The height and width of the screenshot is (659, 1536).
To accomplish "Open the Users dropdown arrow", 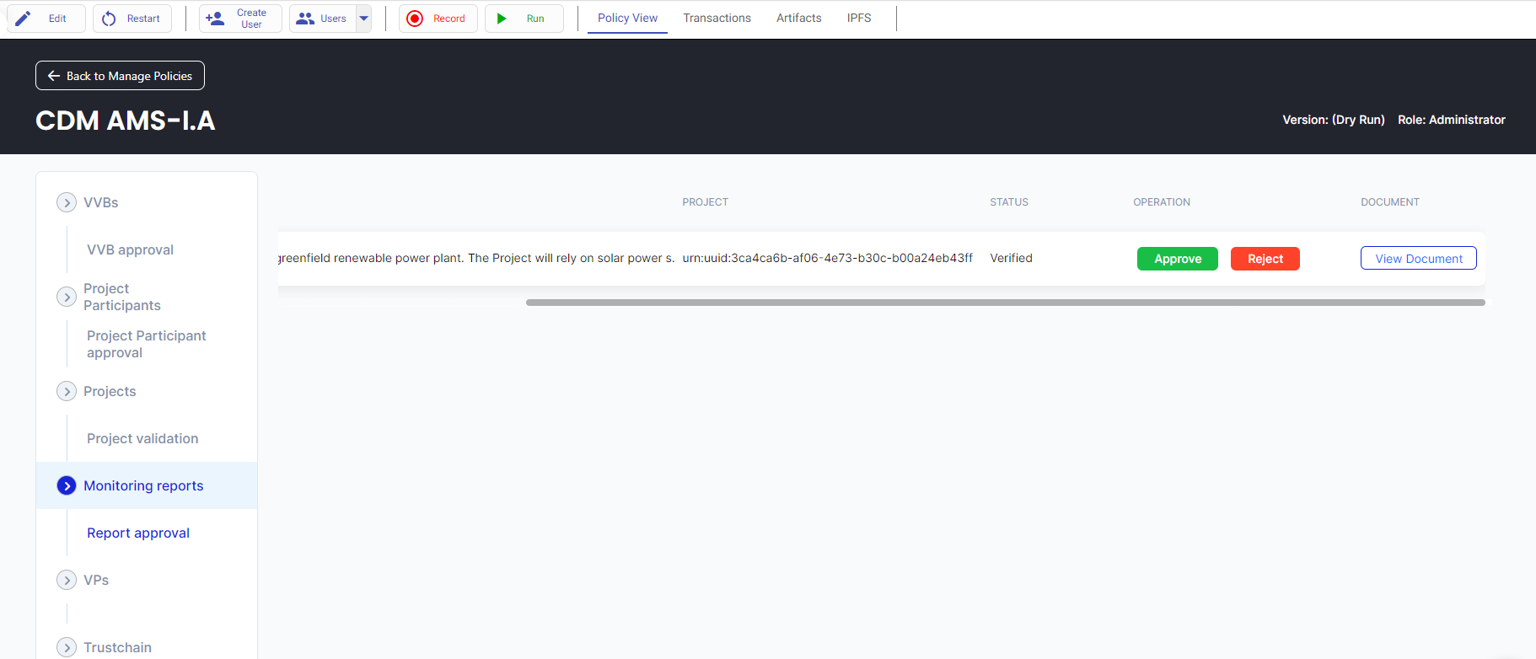I will 364,18.
